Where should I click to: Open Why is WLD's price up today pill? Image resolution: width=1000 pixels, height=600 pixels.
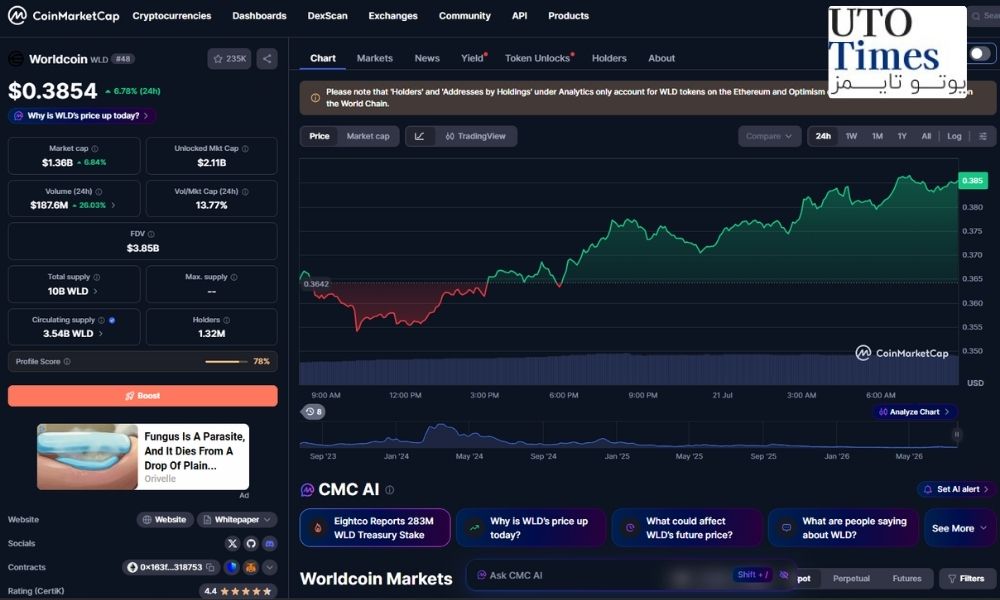[82, 115]
